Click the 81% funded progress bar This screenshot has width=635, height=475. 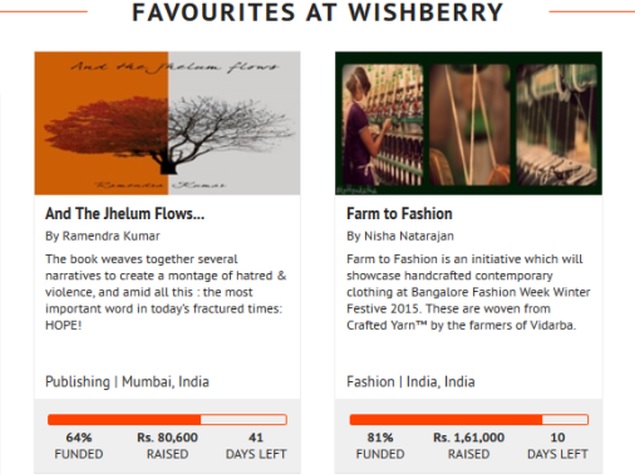click(469, 420)
